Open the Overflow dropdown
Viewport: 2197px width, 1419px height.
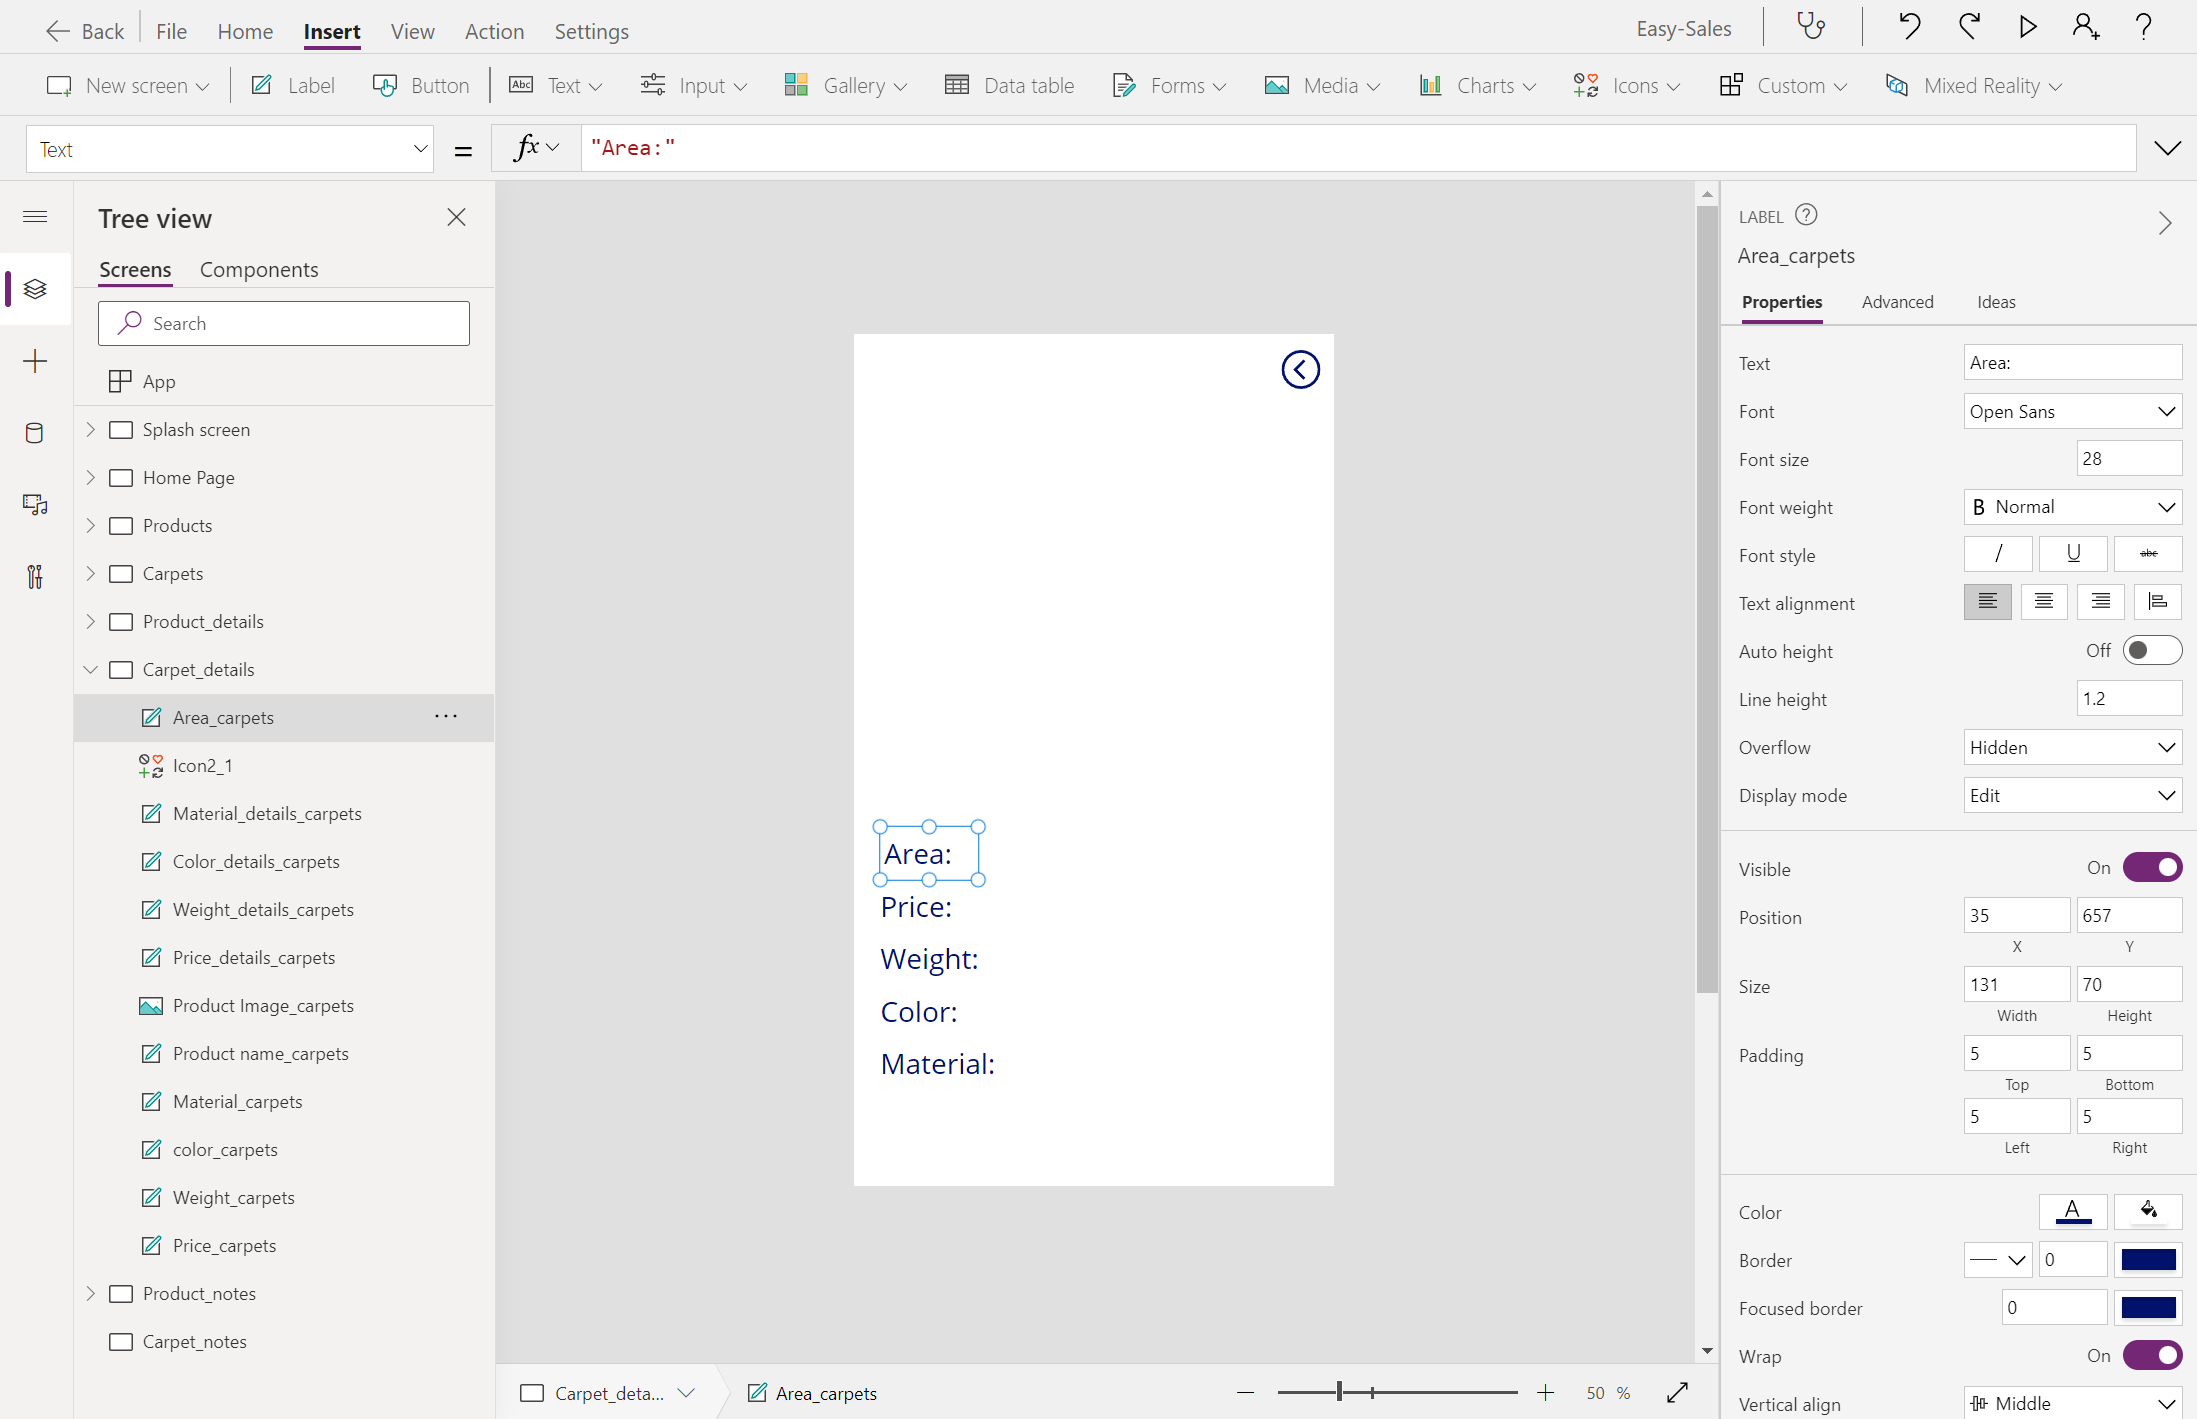[2072, 747]
